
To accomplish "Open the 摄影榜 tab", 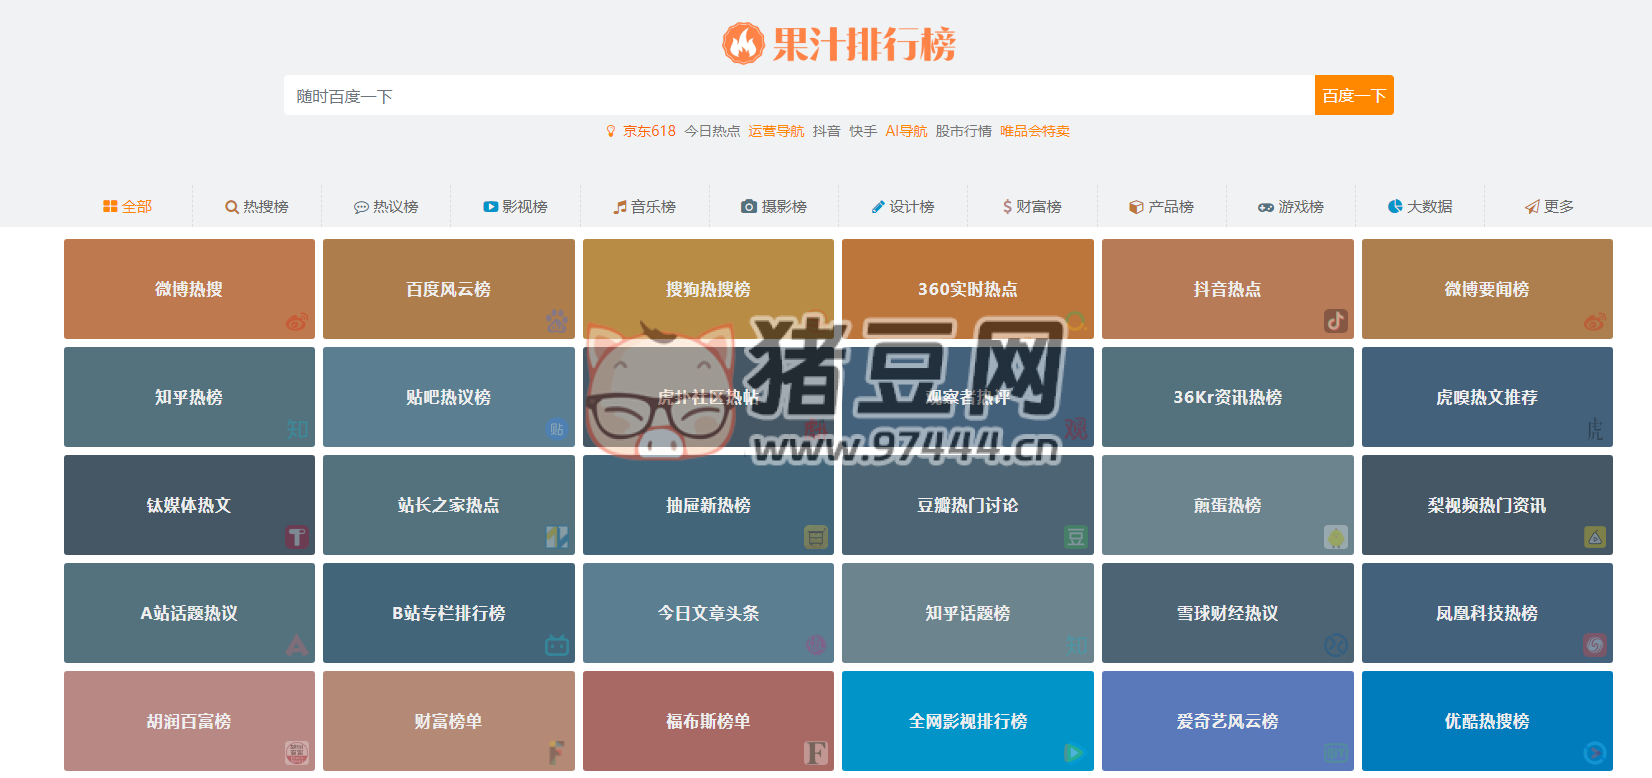I will [774, 207].
